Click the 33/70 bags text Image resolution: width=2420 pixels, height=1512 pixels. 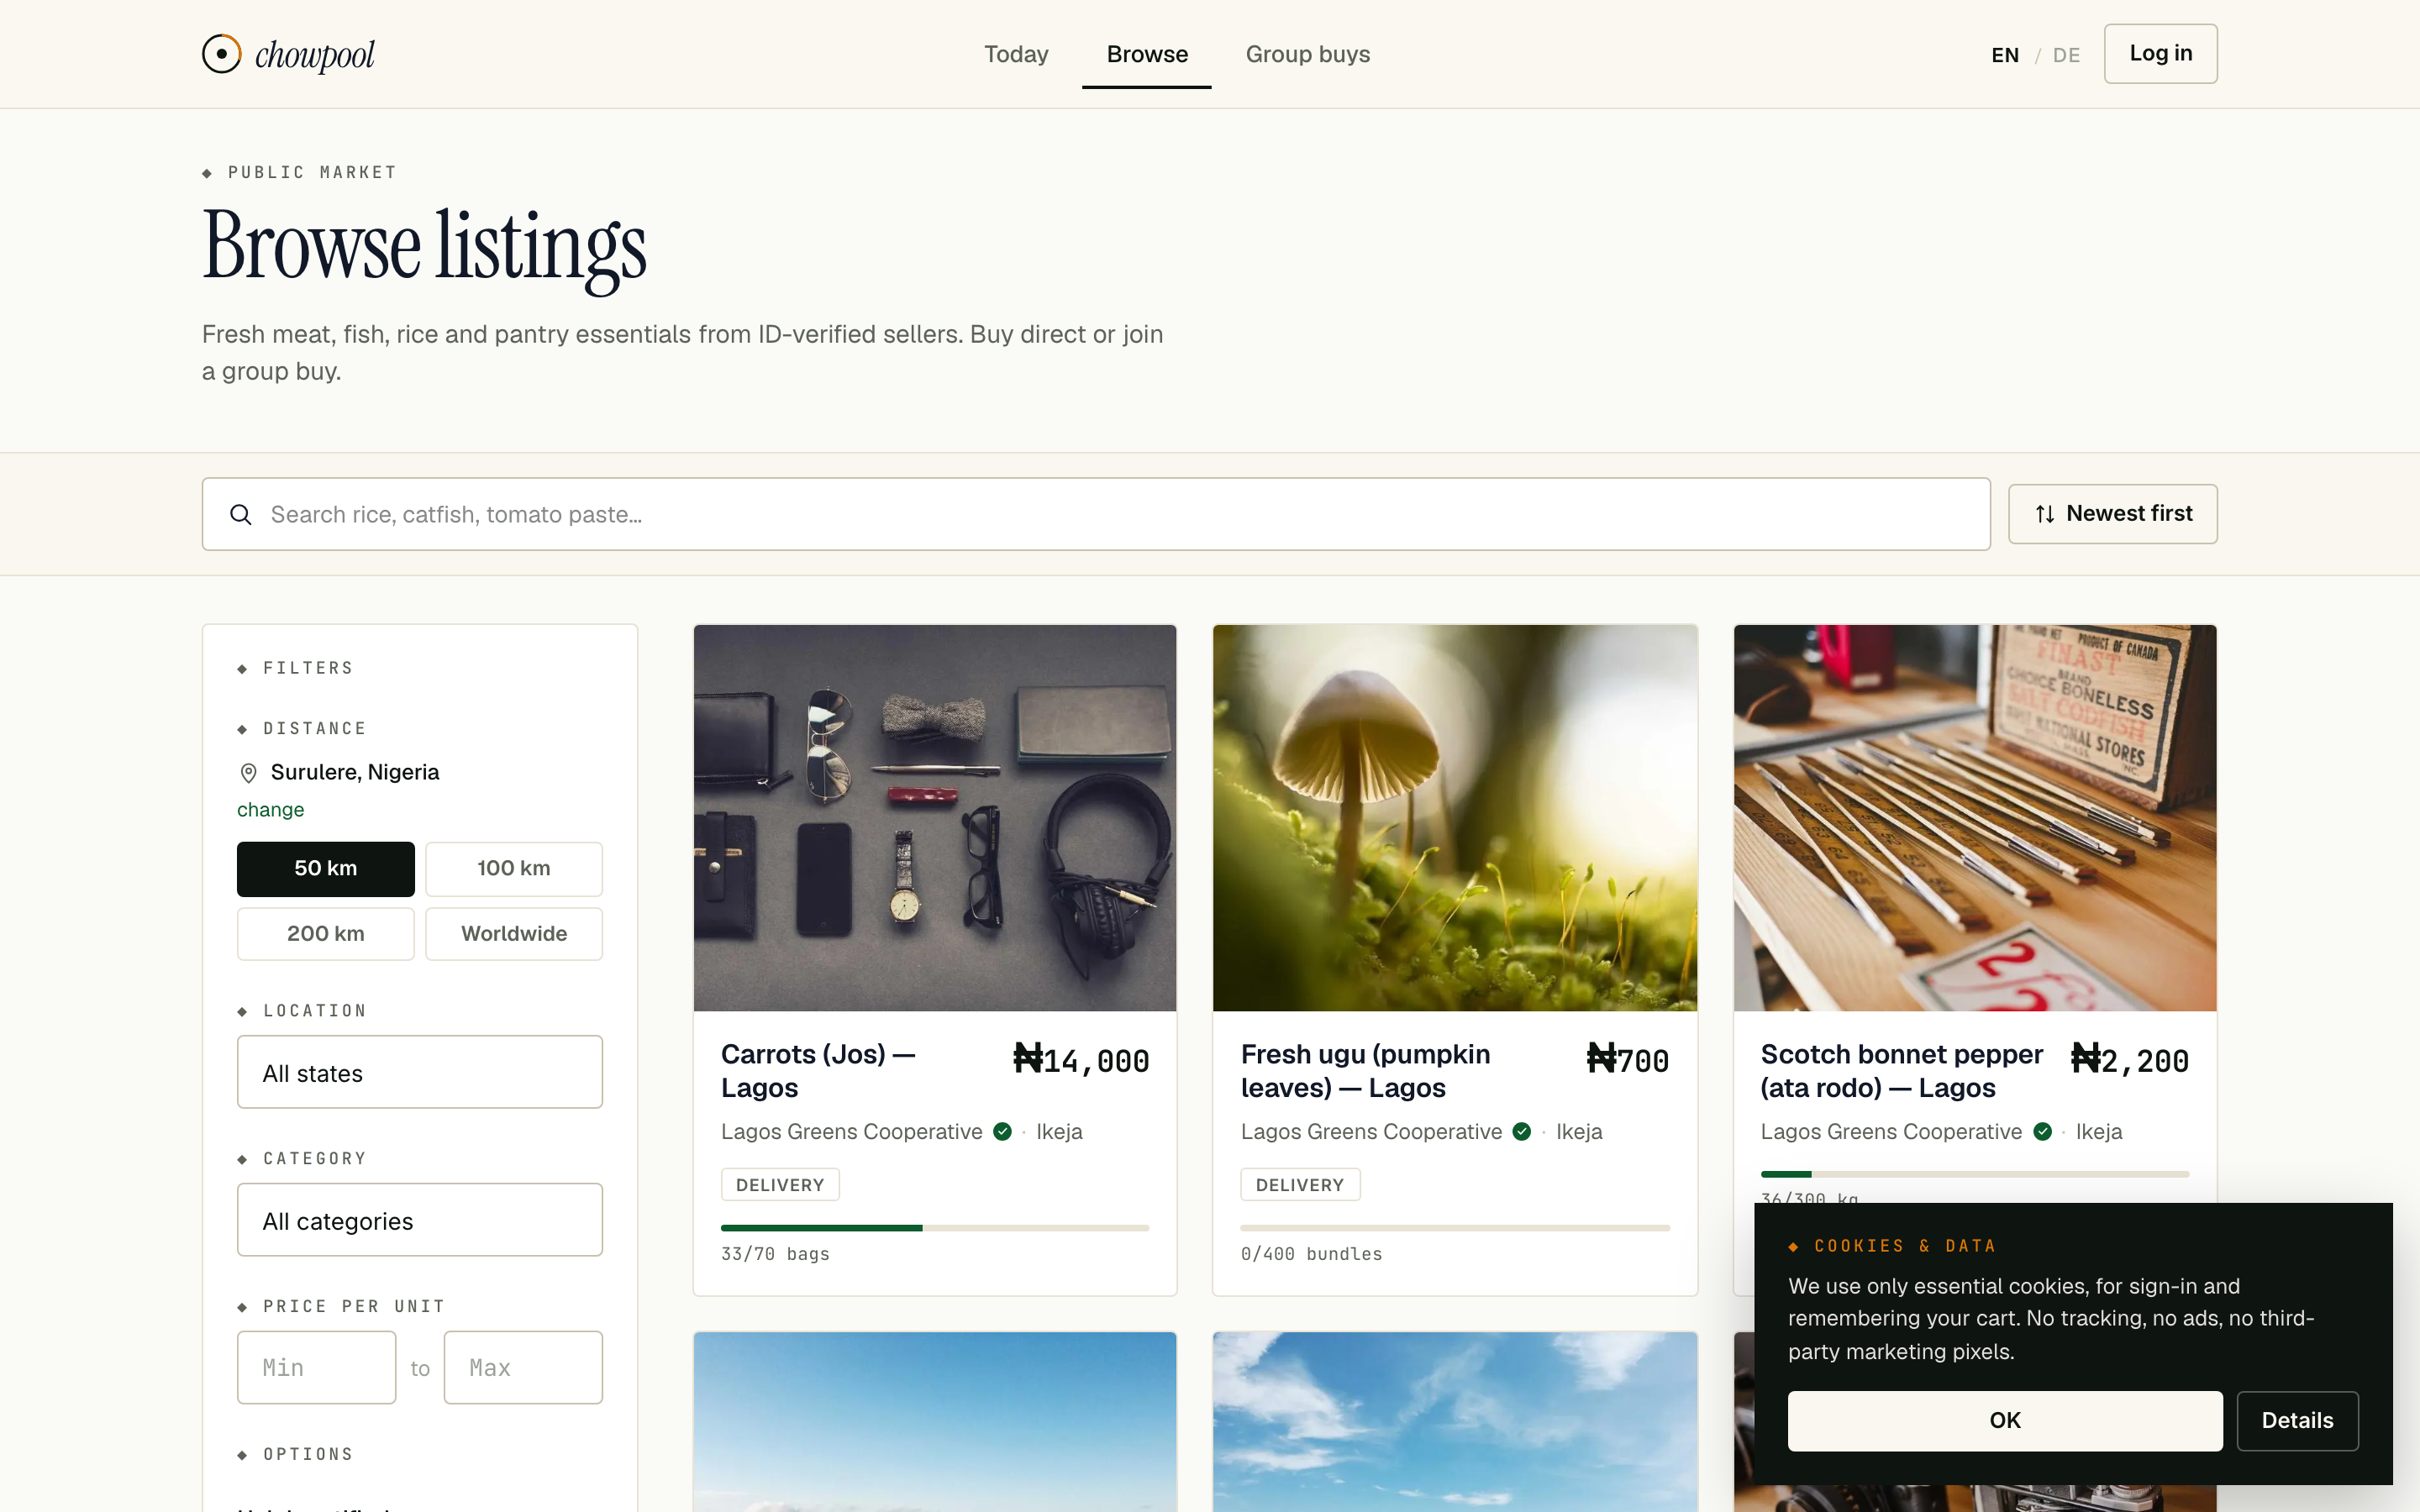(775, 1254)
